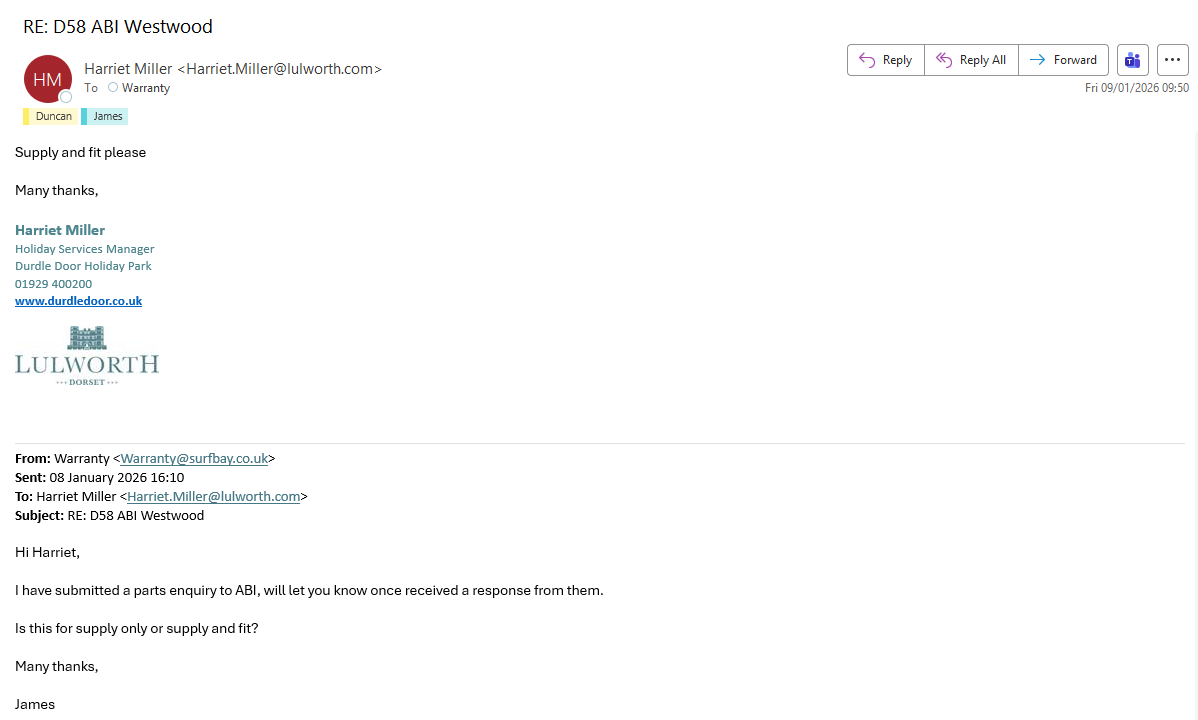Click the Reply All arrows icon
Viewport: 1198px width, 720px height.
coord(943,60)
